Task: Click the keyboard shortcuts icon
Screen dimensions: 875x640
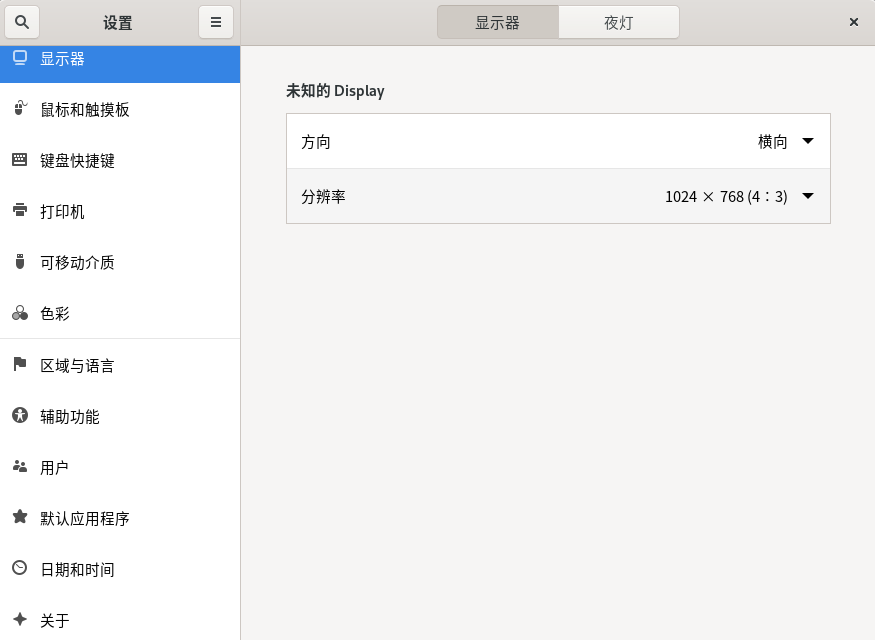Action: point(19,160)
